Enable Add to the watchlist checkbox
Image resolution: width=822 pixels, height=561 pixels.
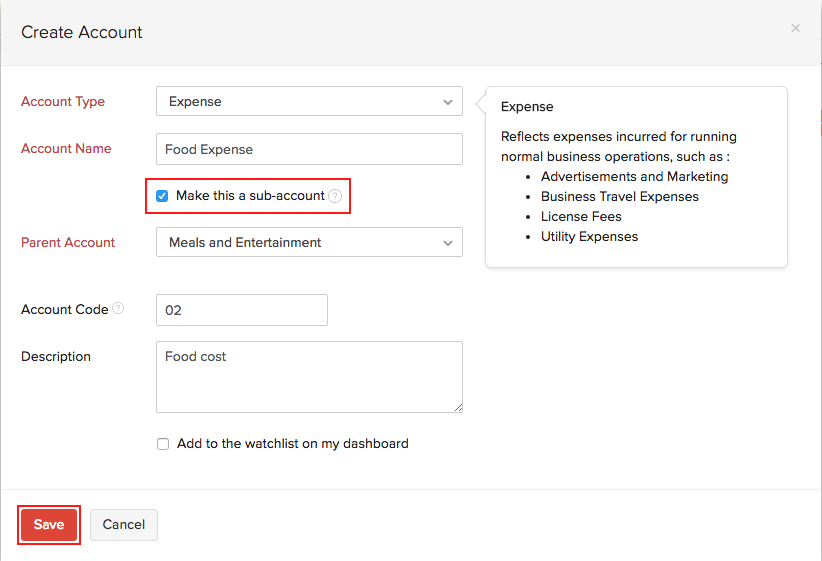pos(163,444)
